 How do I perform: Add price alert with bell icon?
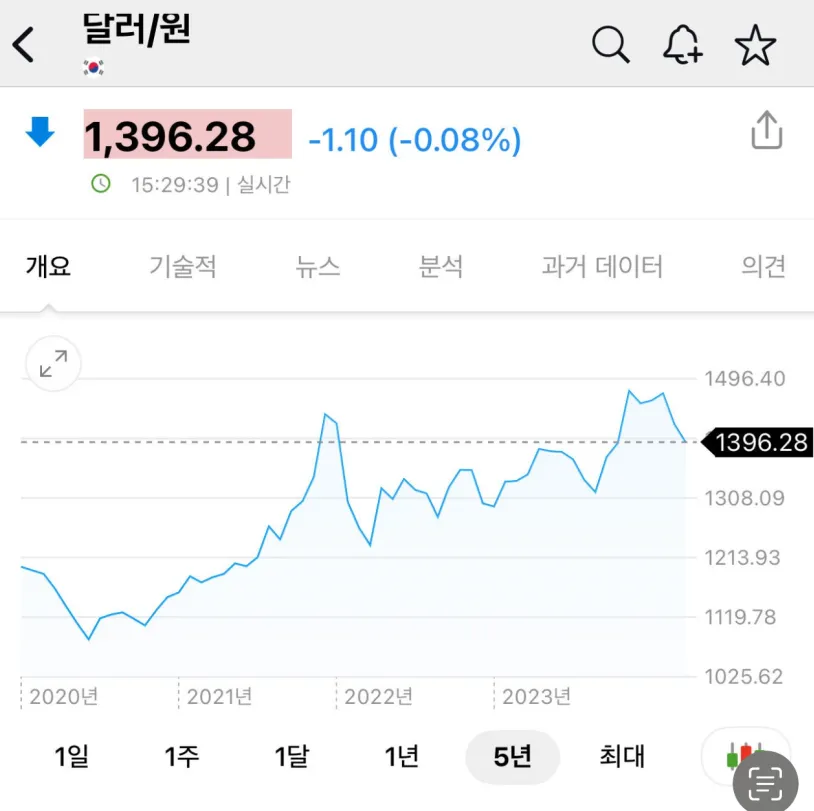point(683,45)
